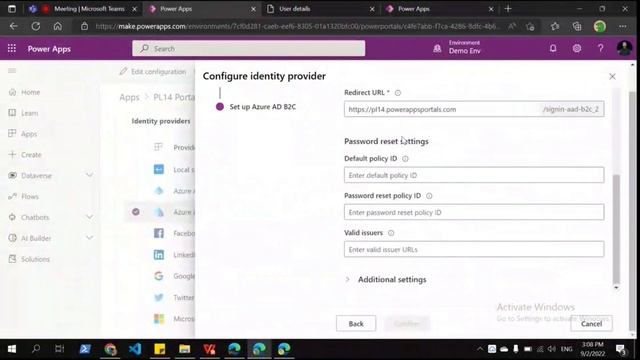
Task: Open a new browser tab
Action: (508, 9)
